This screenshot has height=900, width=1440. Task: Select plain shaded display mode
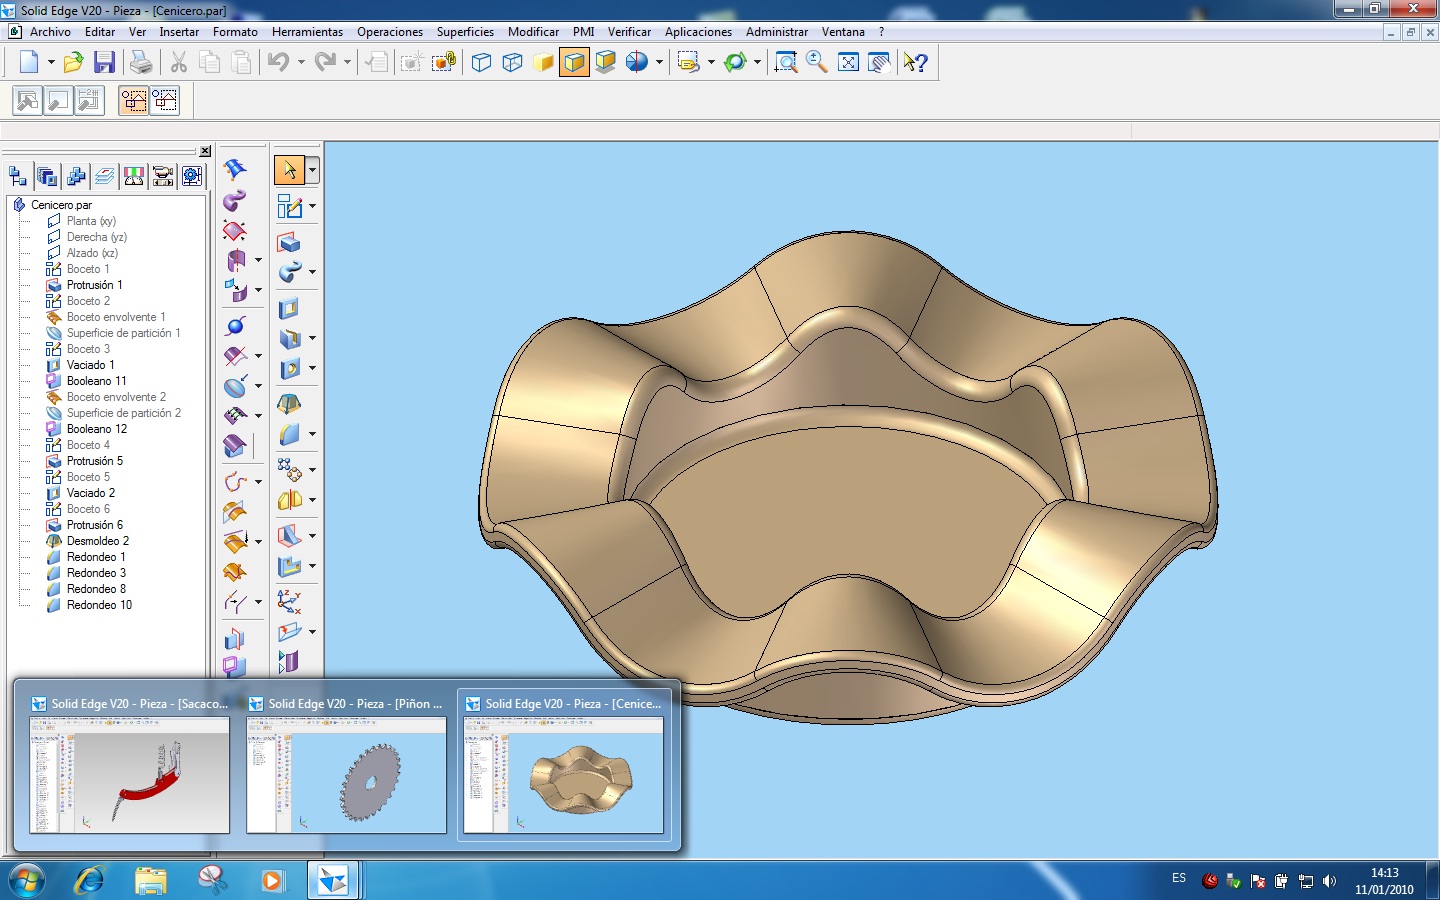[543, 62]
